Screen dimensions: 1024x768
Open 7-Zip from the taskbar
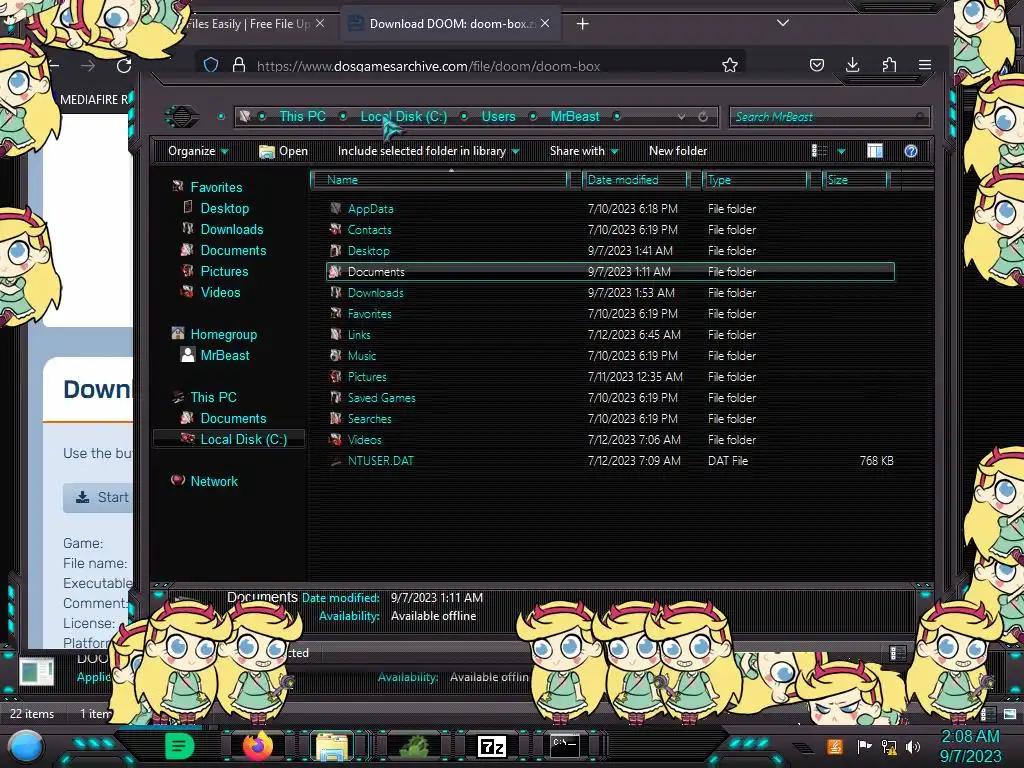click(x=492, y=746)
